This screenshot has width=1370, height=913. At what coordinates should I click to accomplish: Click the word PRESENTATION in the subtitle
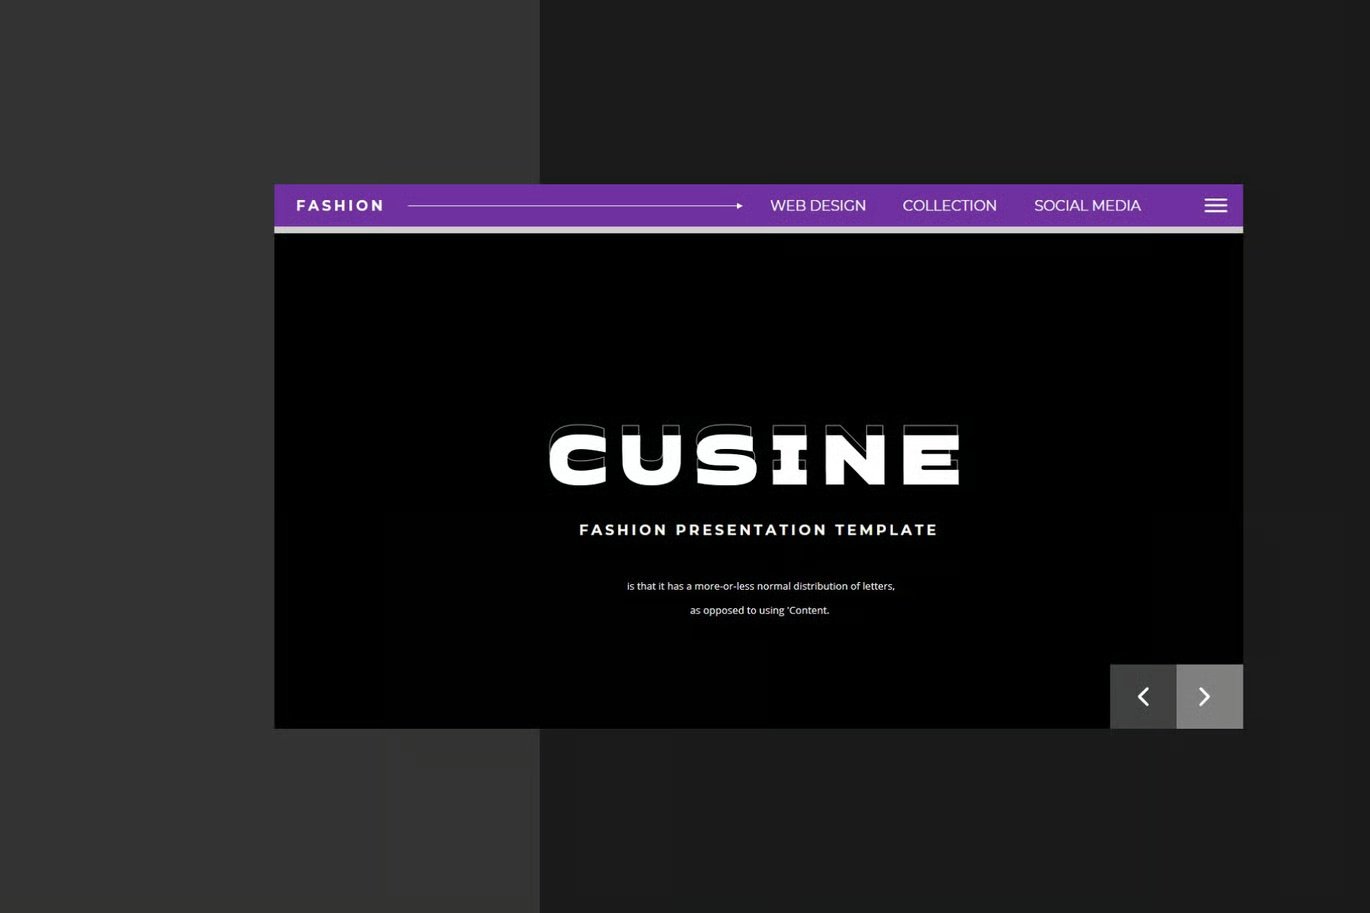coord(751,530)
